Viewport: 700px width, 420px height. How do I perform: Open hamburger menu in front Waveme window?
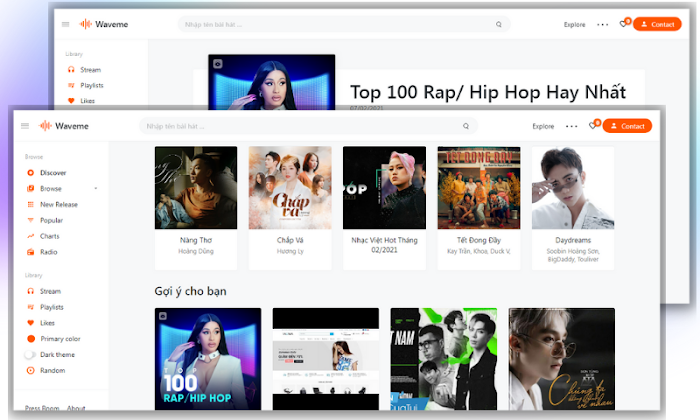pos(25,126)
